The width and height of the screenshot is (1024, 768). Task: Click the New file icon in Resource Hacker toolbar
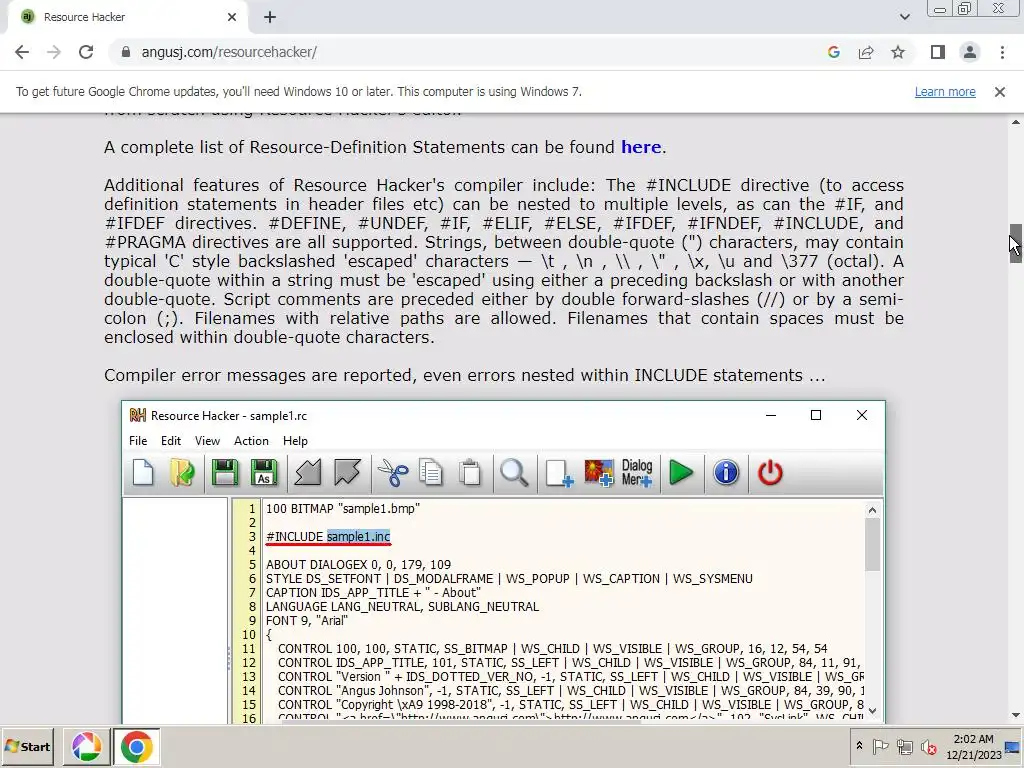pos(143,472)
